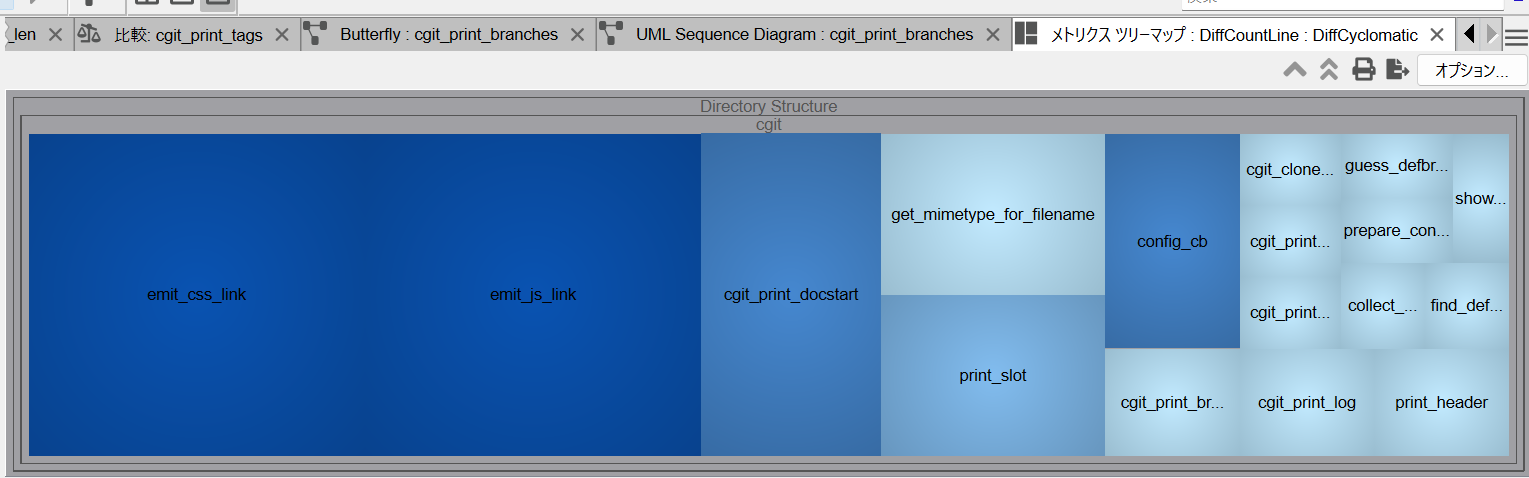Open the オプション... options button
The image size is (1529, 478).
click(1471, 71)
